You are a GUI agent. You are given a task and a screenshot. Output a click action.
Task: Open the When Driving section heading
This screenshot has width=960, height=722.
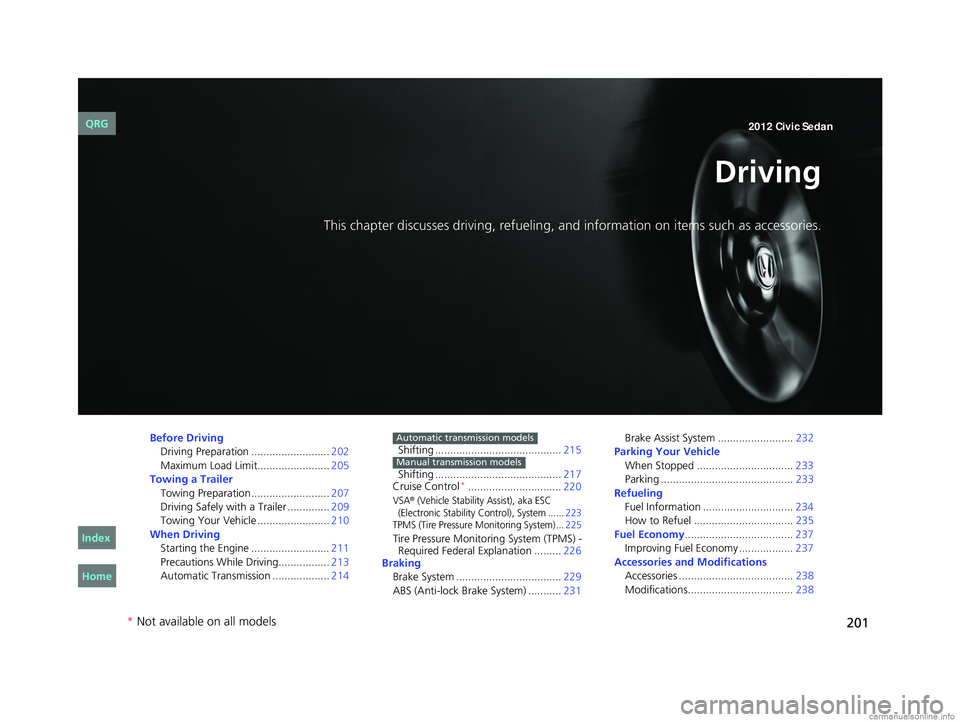pyautogui.click(x=185, y=534)
